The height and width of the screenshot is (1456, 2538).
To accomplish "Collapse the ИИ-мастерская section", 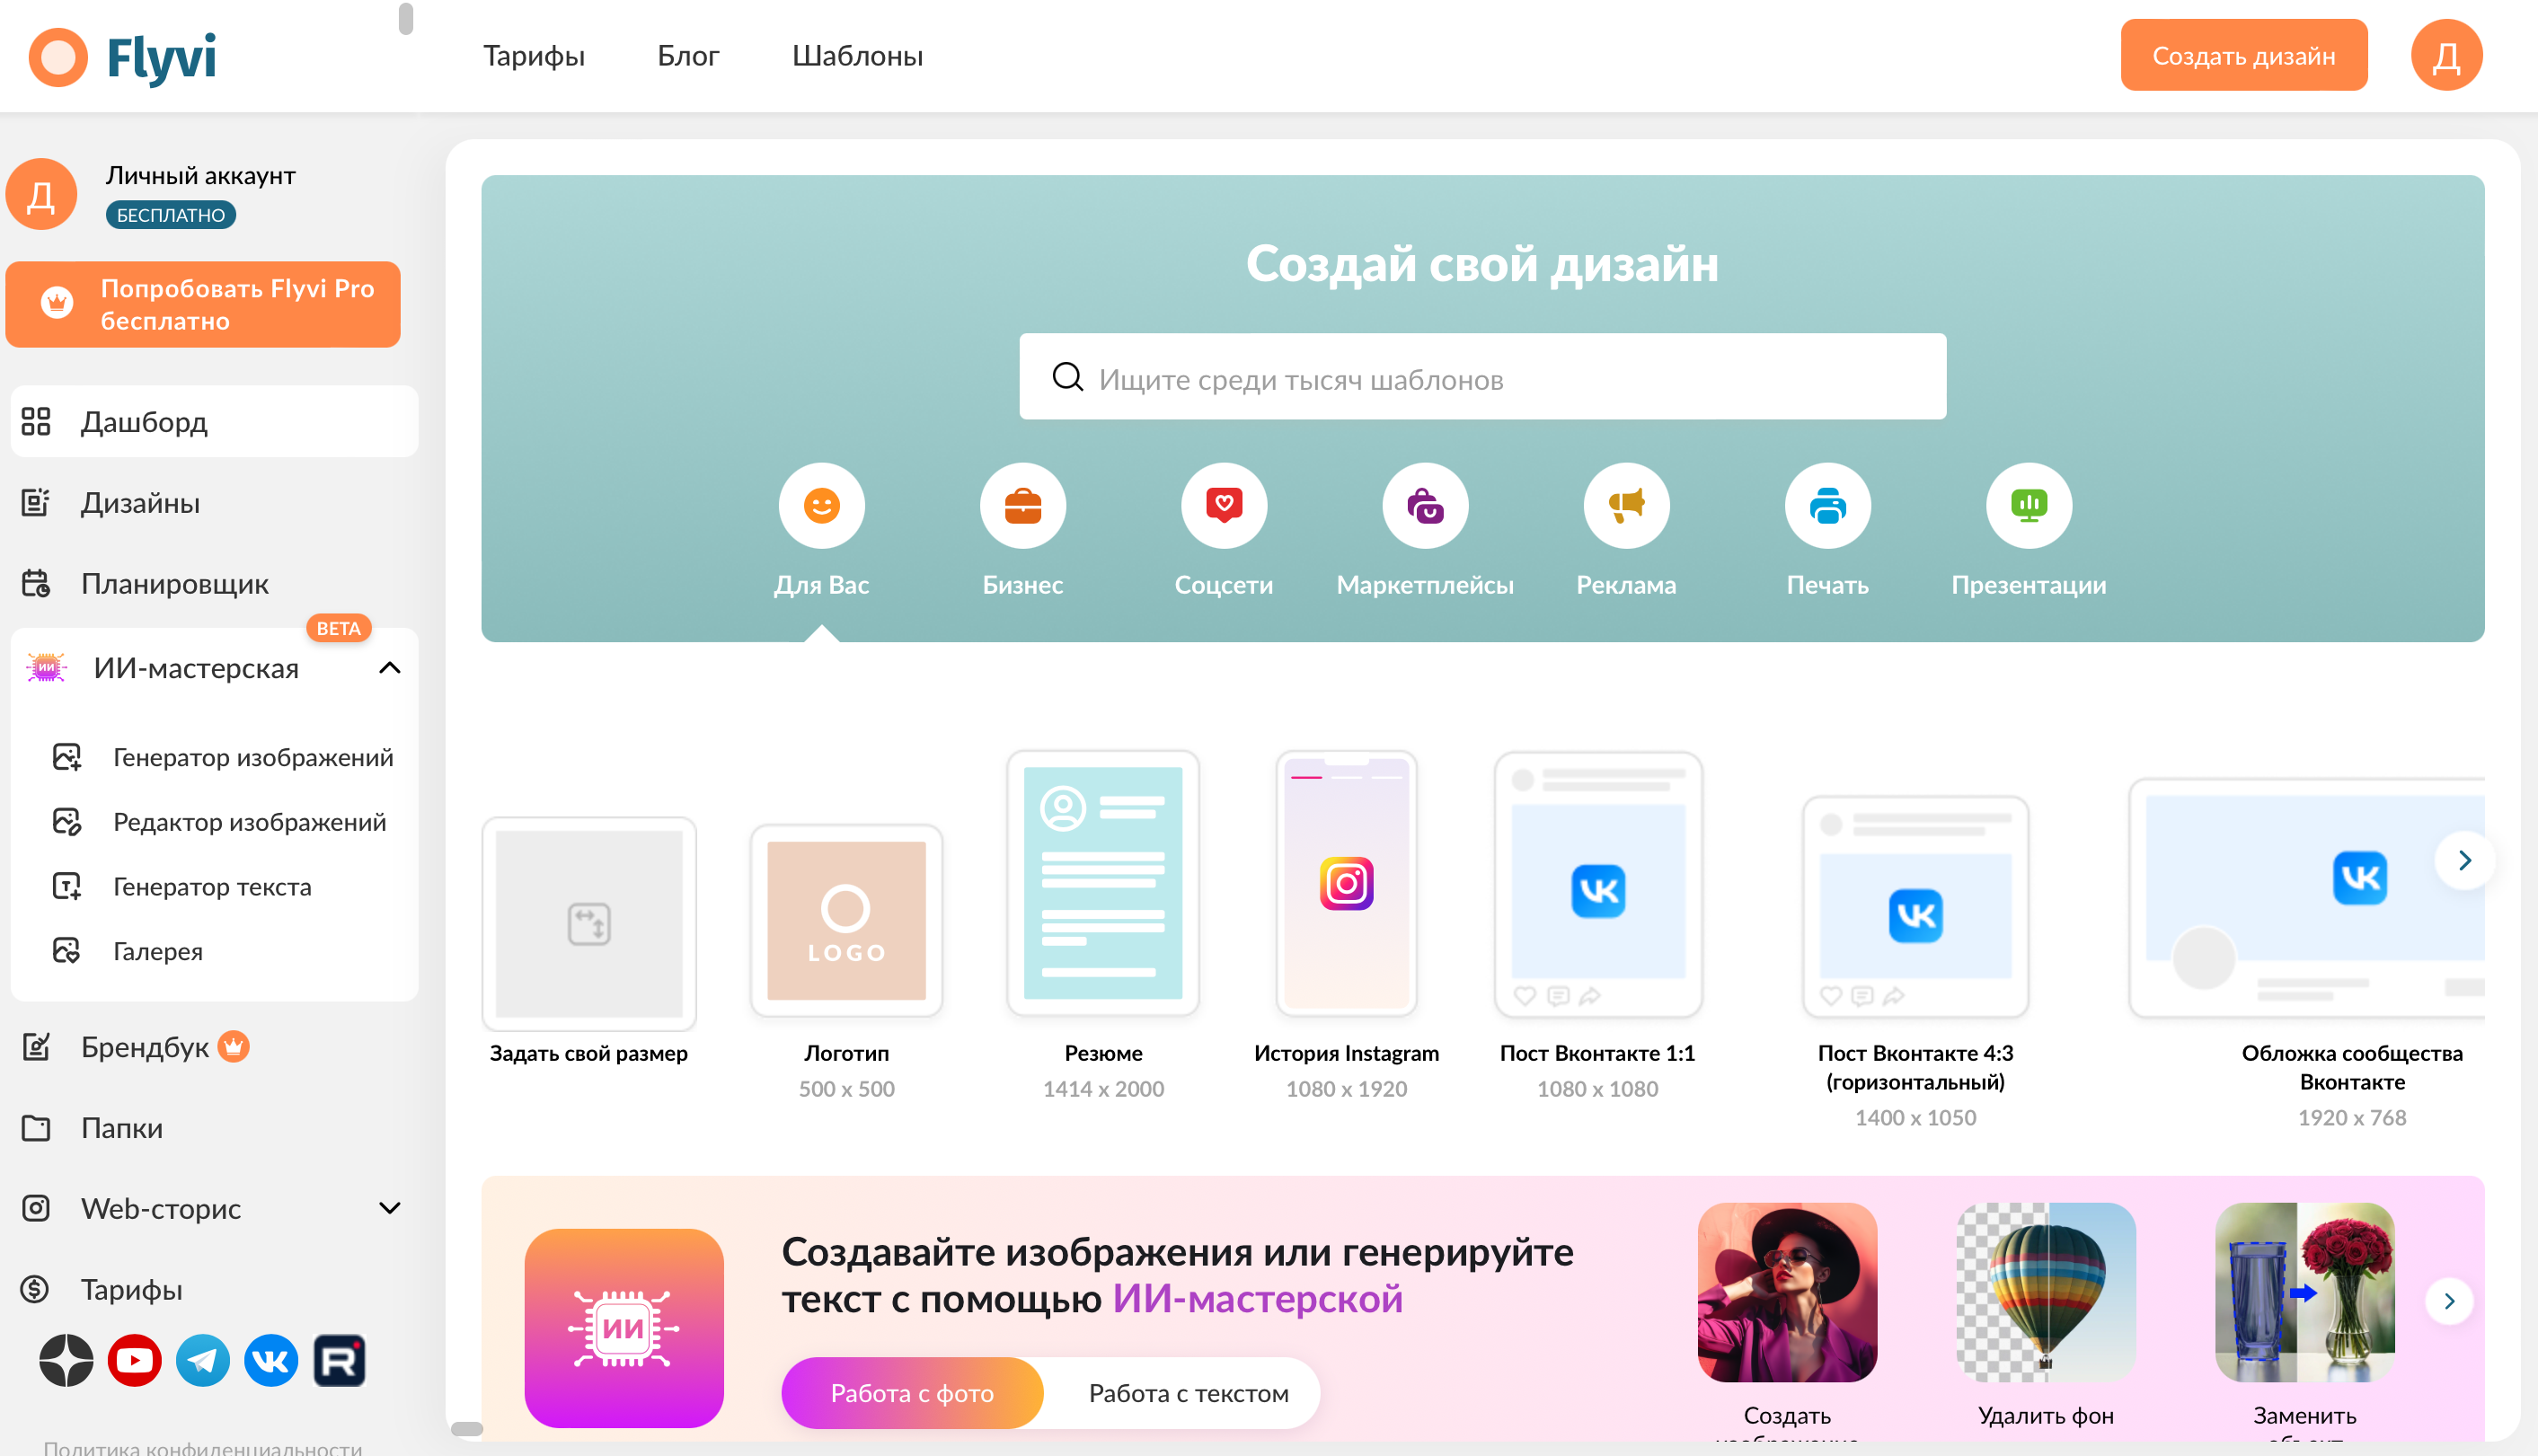I will coord(390,668).
